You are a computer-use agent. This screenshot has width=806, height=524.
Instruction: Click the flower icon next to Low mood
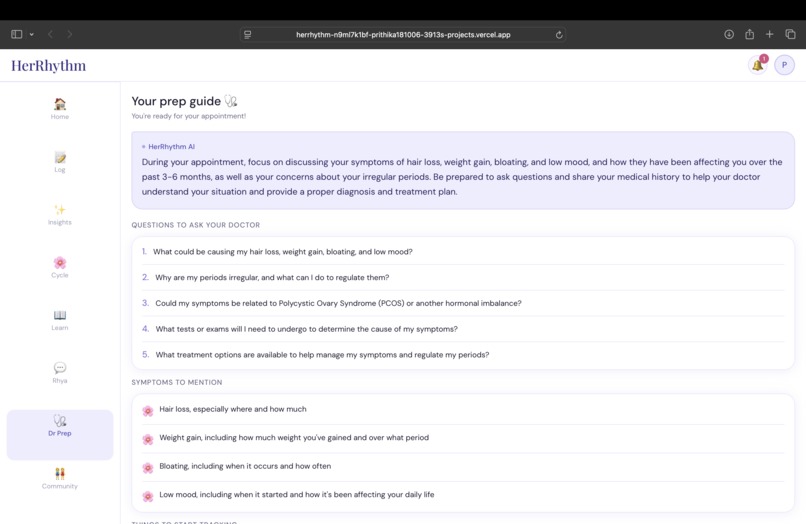pos(148,496)
